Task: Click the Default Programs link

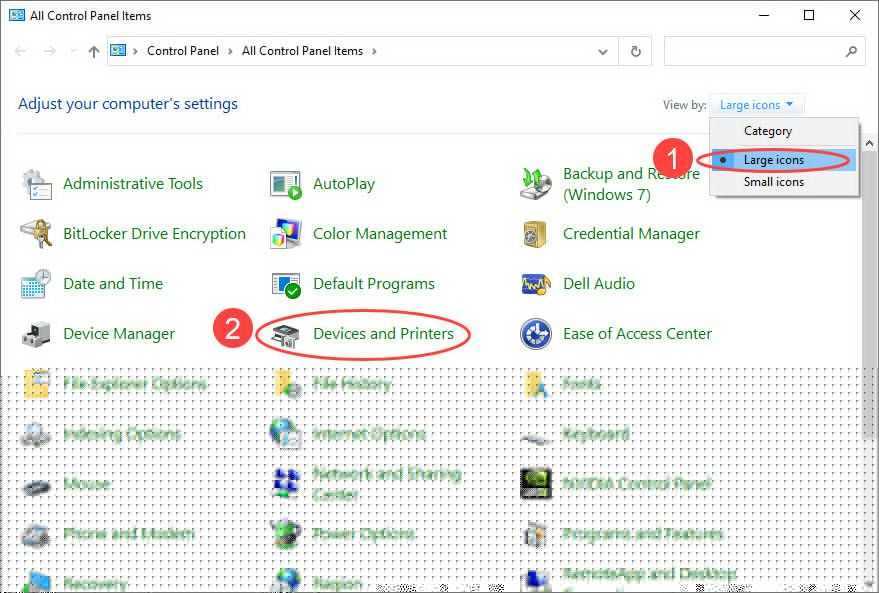Action: point(373,284)
